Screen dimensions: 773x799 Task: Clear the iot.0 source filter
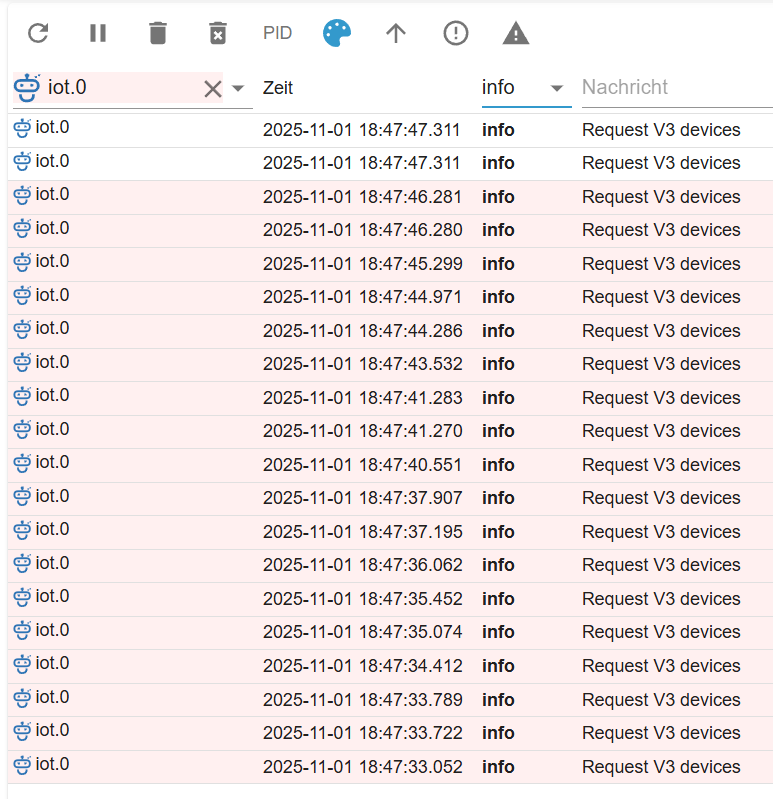213,89
